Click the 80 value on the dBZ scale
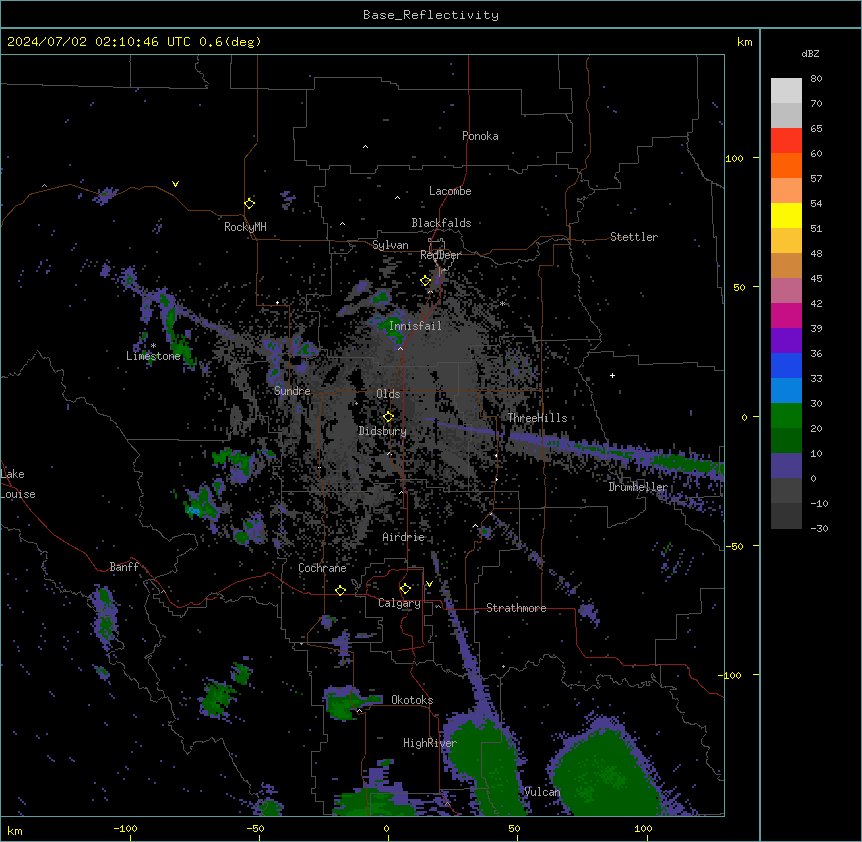This screenshot has width=862, height=842. (x=816, y=79)
